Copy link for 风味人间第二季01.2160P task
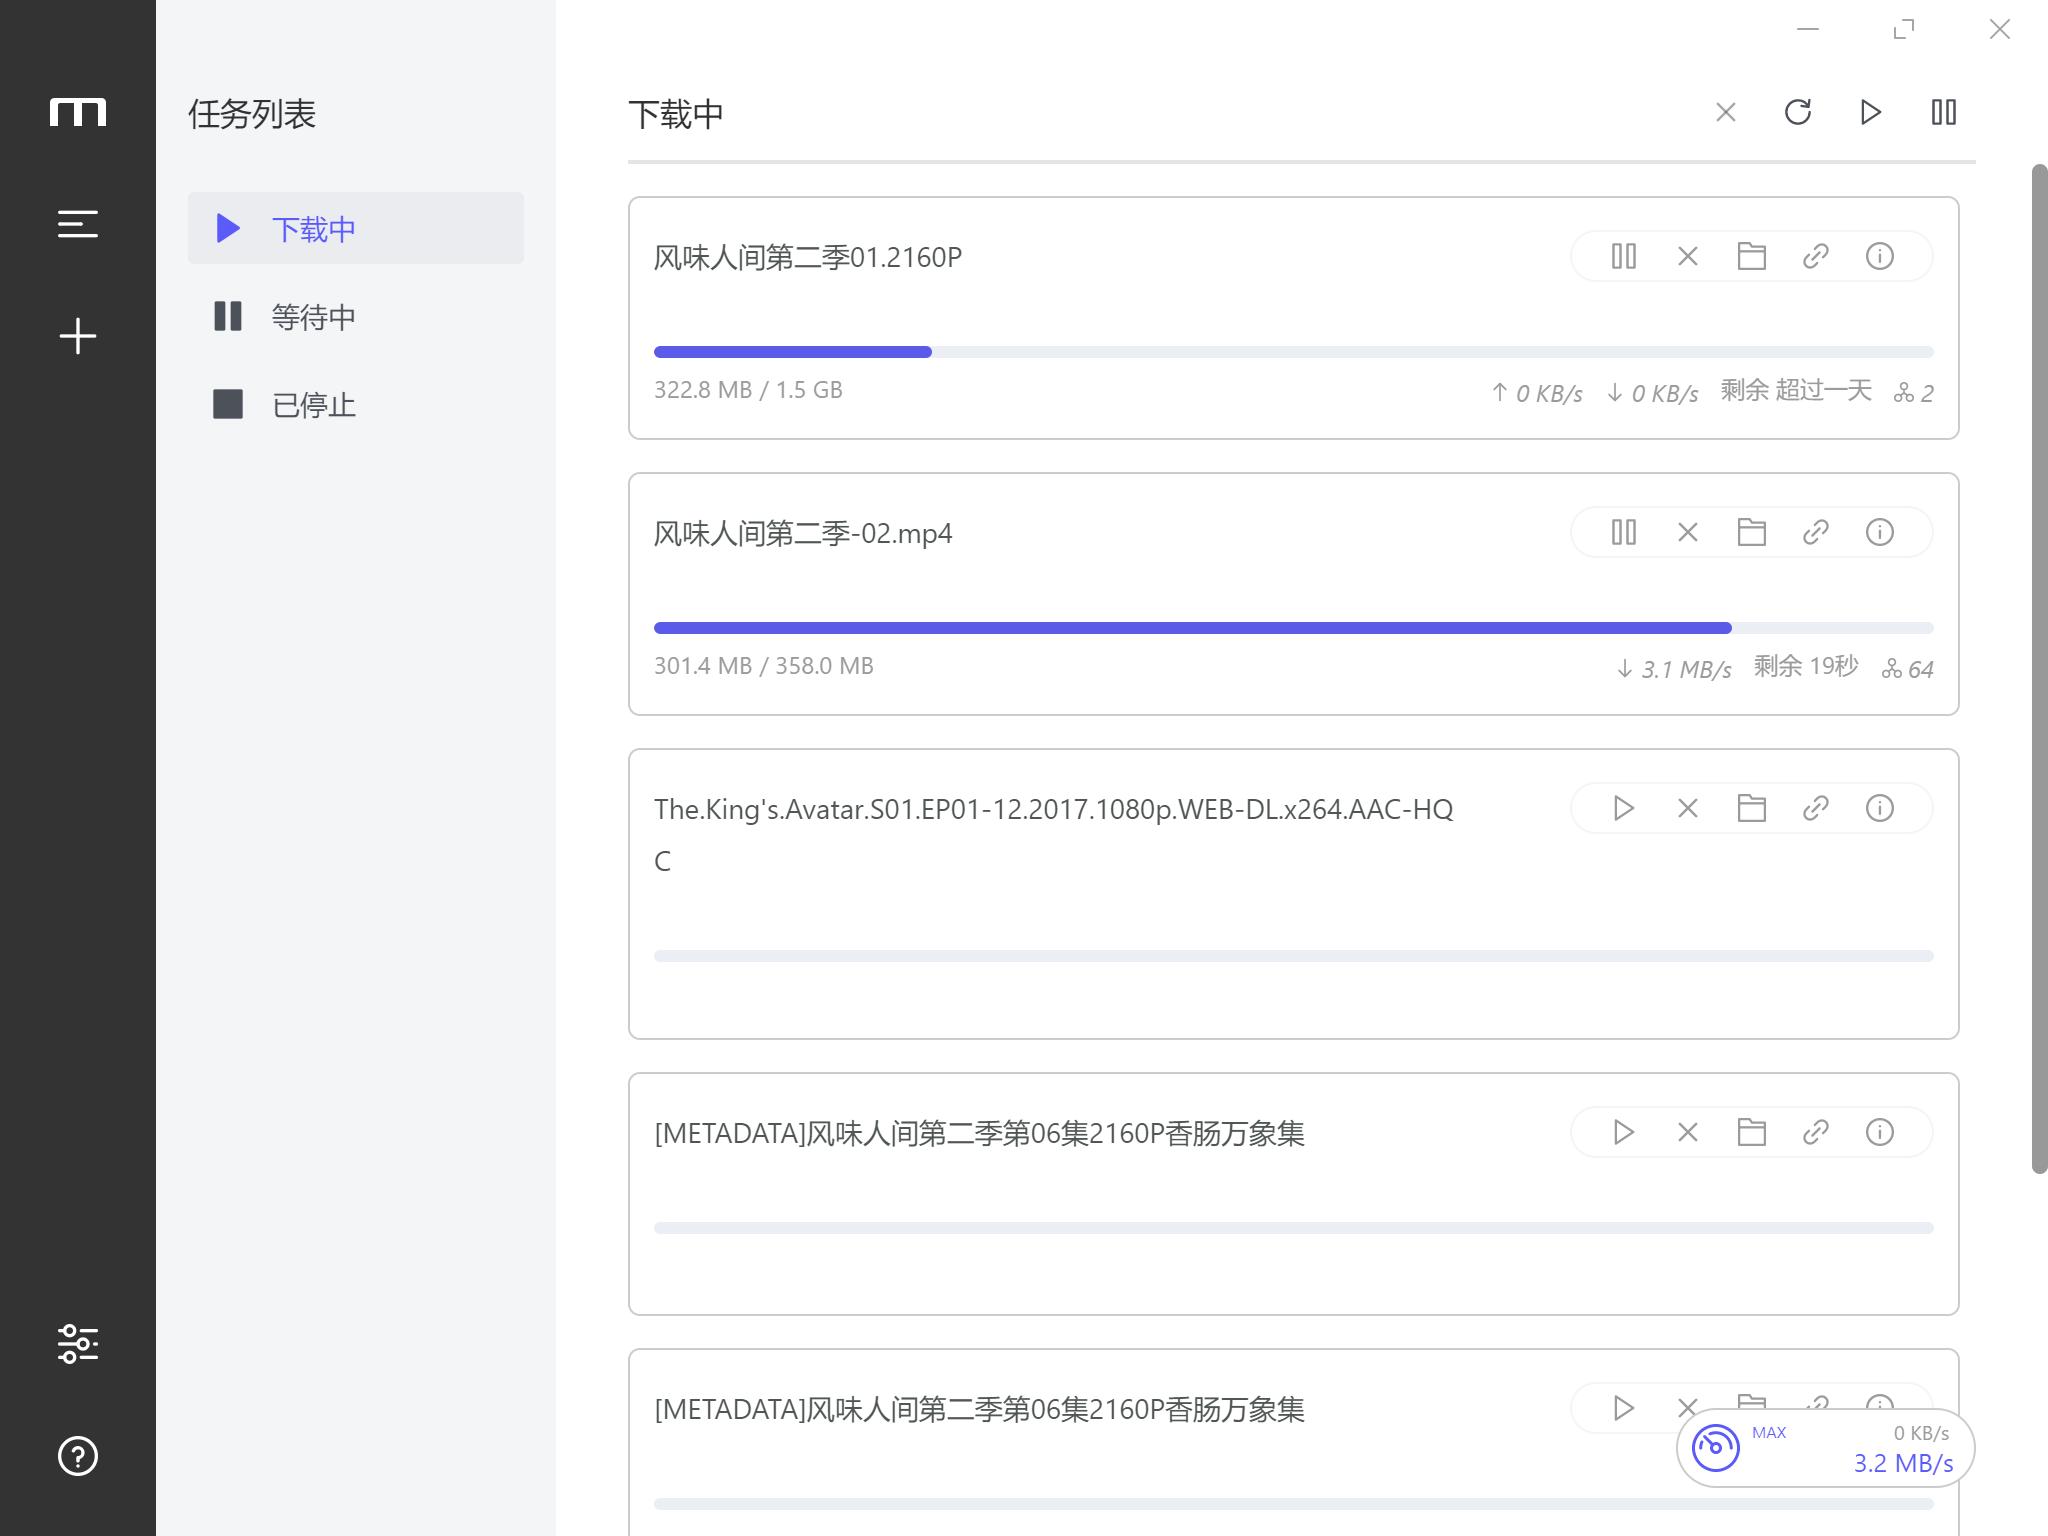This screenshot has height=1536, width=2048. click(1816, 257)
